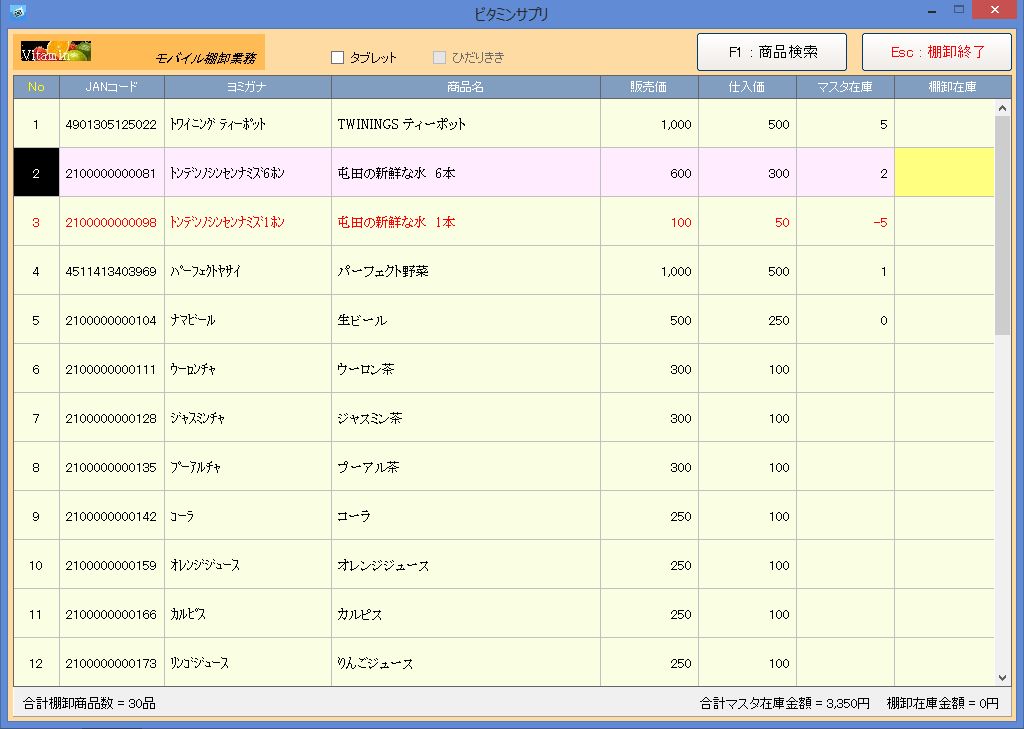Maximize the ビタミンサプリ window
Screen dimensions: 1024x729
pos(959,10)
